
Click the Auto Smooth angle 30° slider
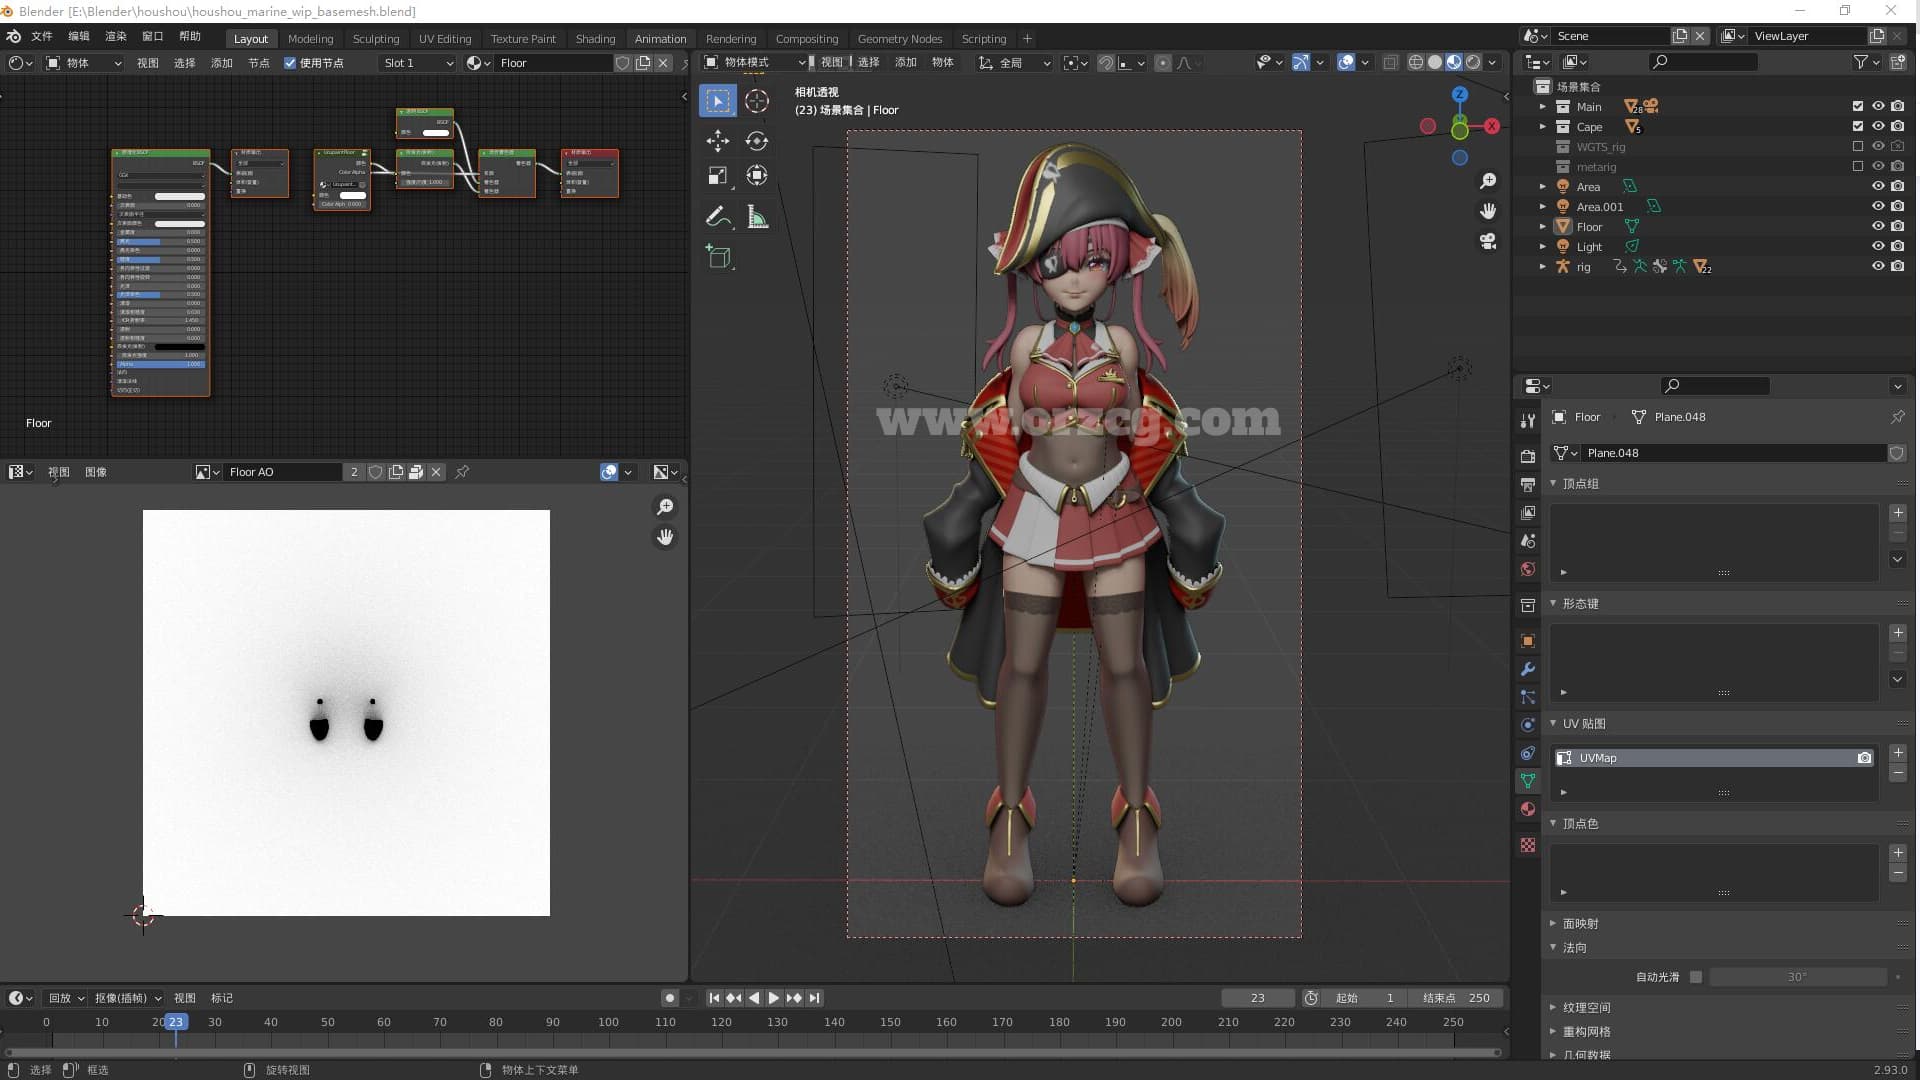click(1797, 977)
